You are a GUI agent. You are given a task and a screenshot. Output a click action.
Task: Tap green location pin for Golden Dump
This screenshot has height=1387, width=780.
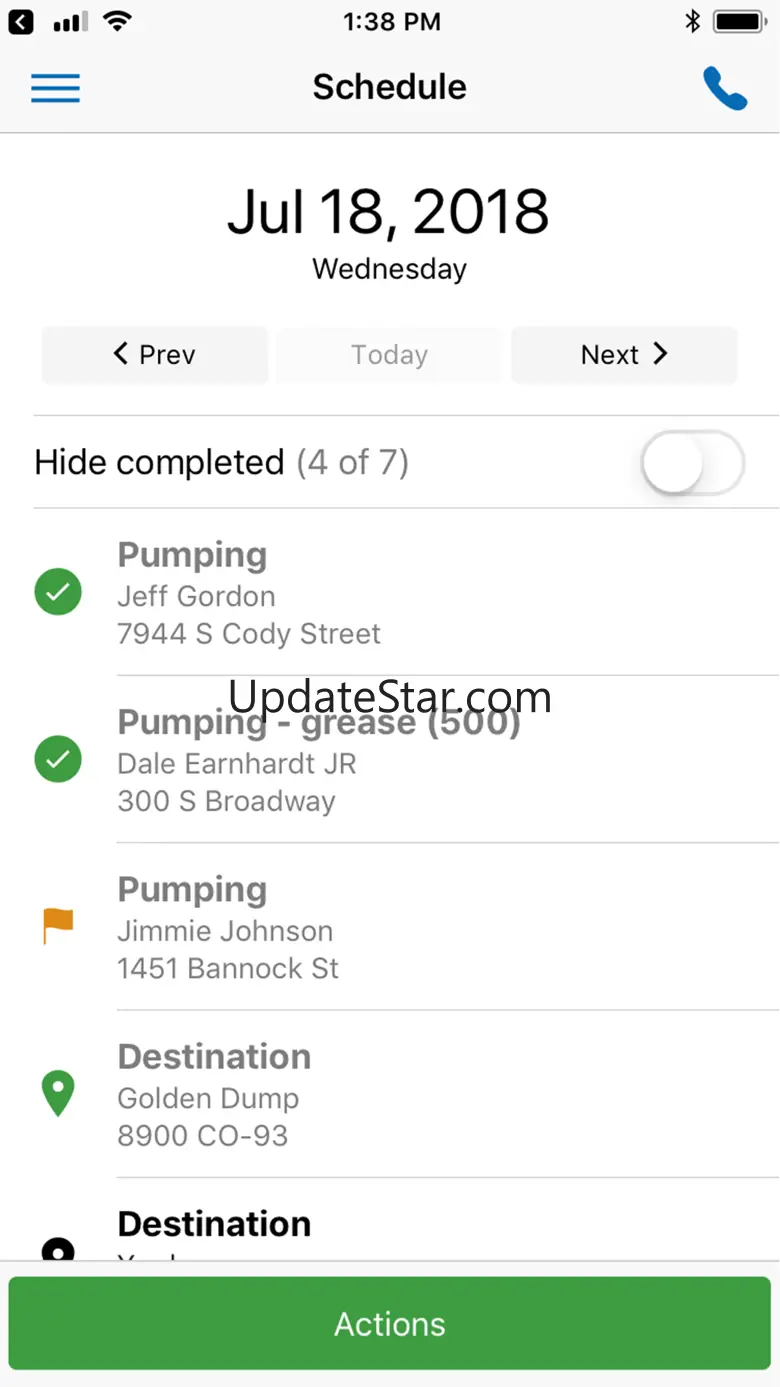[x=58, y=1094]
